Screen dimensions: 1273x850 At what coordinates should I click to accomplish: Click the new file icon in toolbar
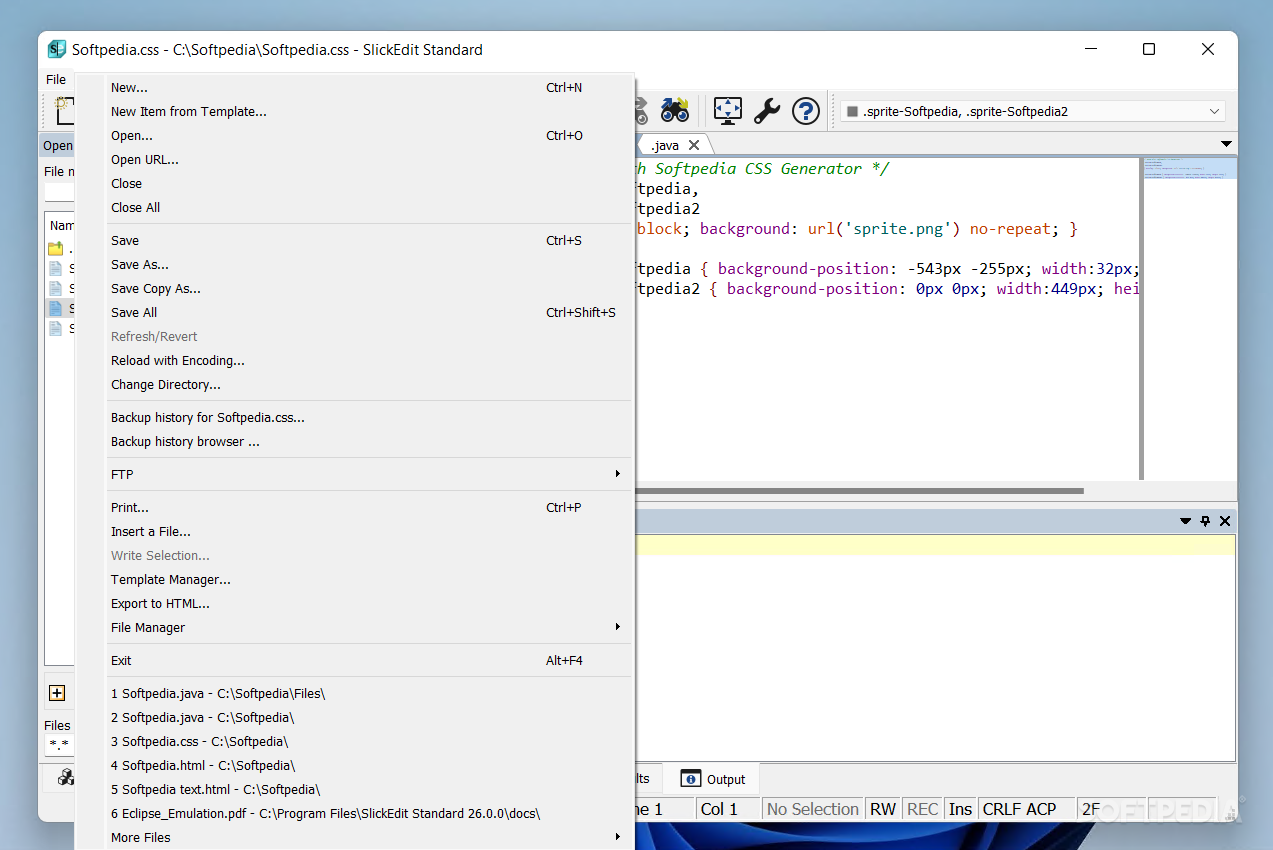[x=64, y=110]
